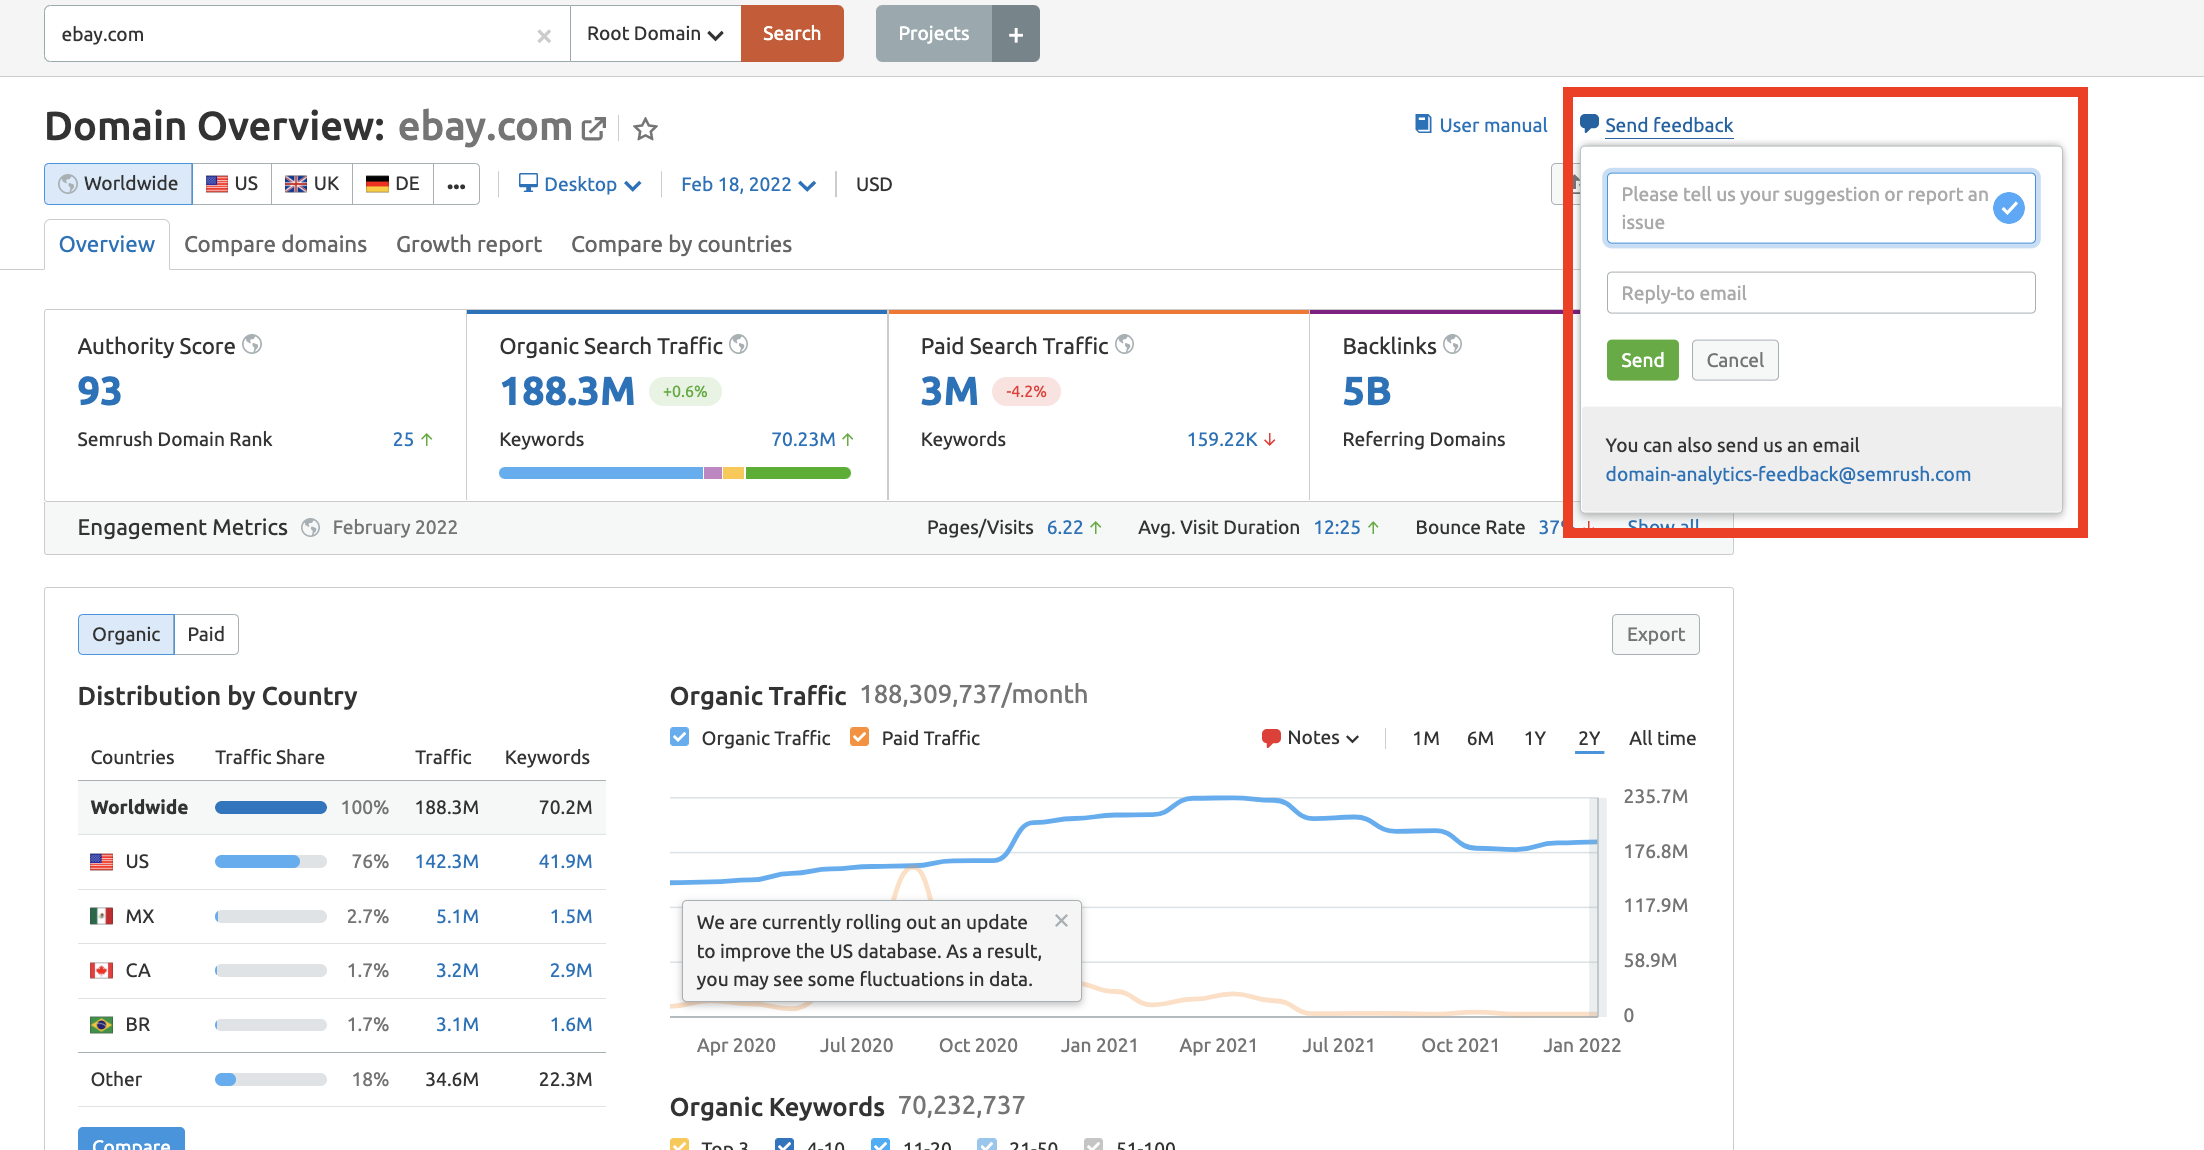The height and width of the screenshot is (1150, 2204).
Task: Click the US flag in the country table
Action: coord(102,861)
